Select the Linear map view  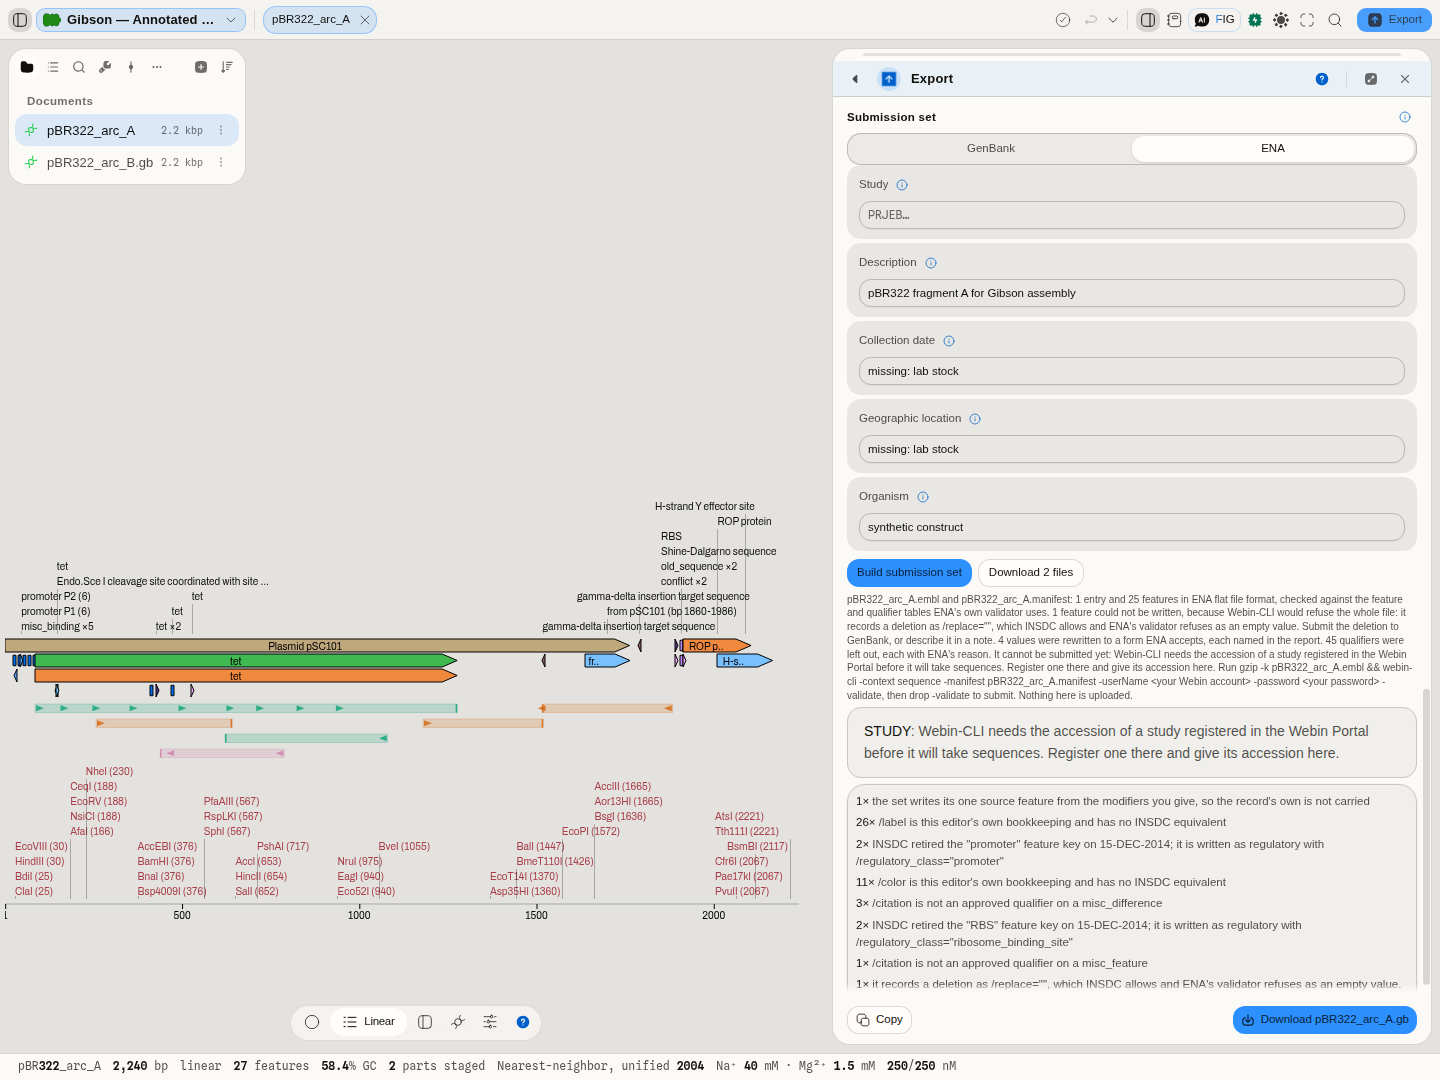[368, 1022]
